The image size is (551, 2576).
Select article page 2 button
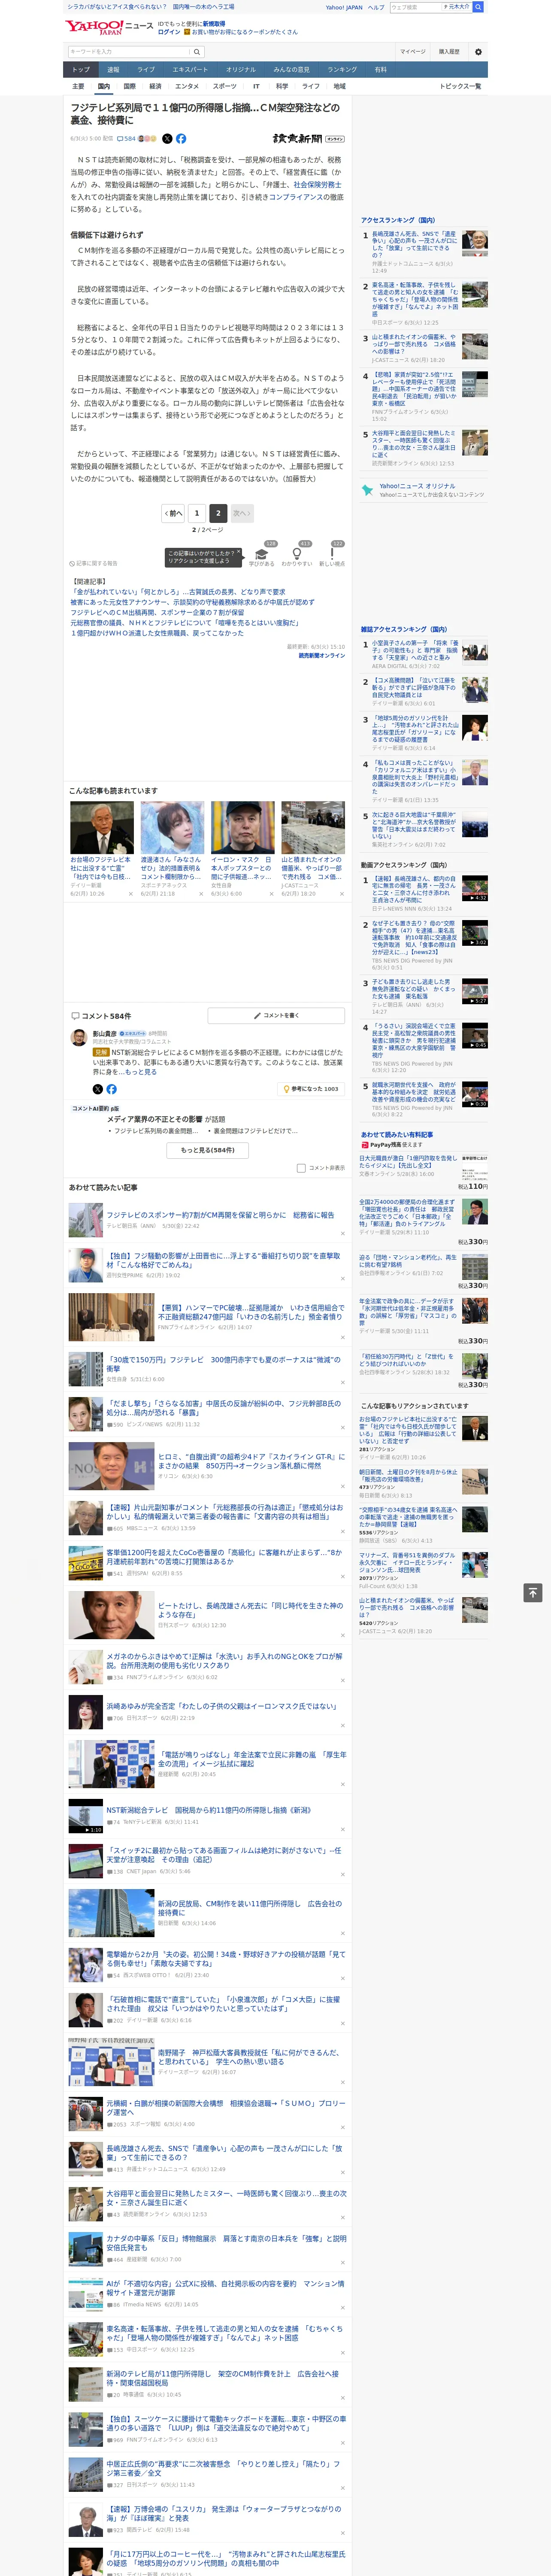coord(218,513)
